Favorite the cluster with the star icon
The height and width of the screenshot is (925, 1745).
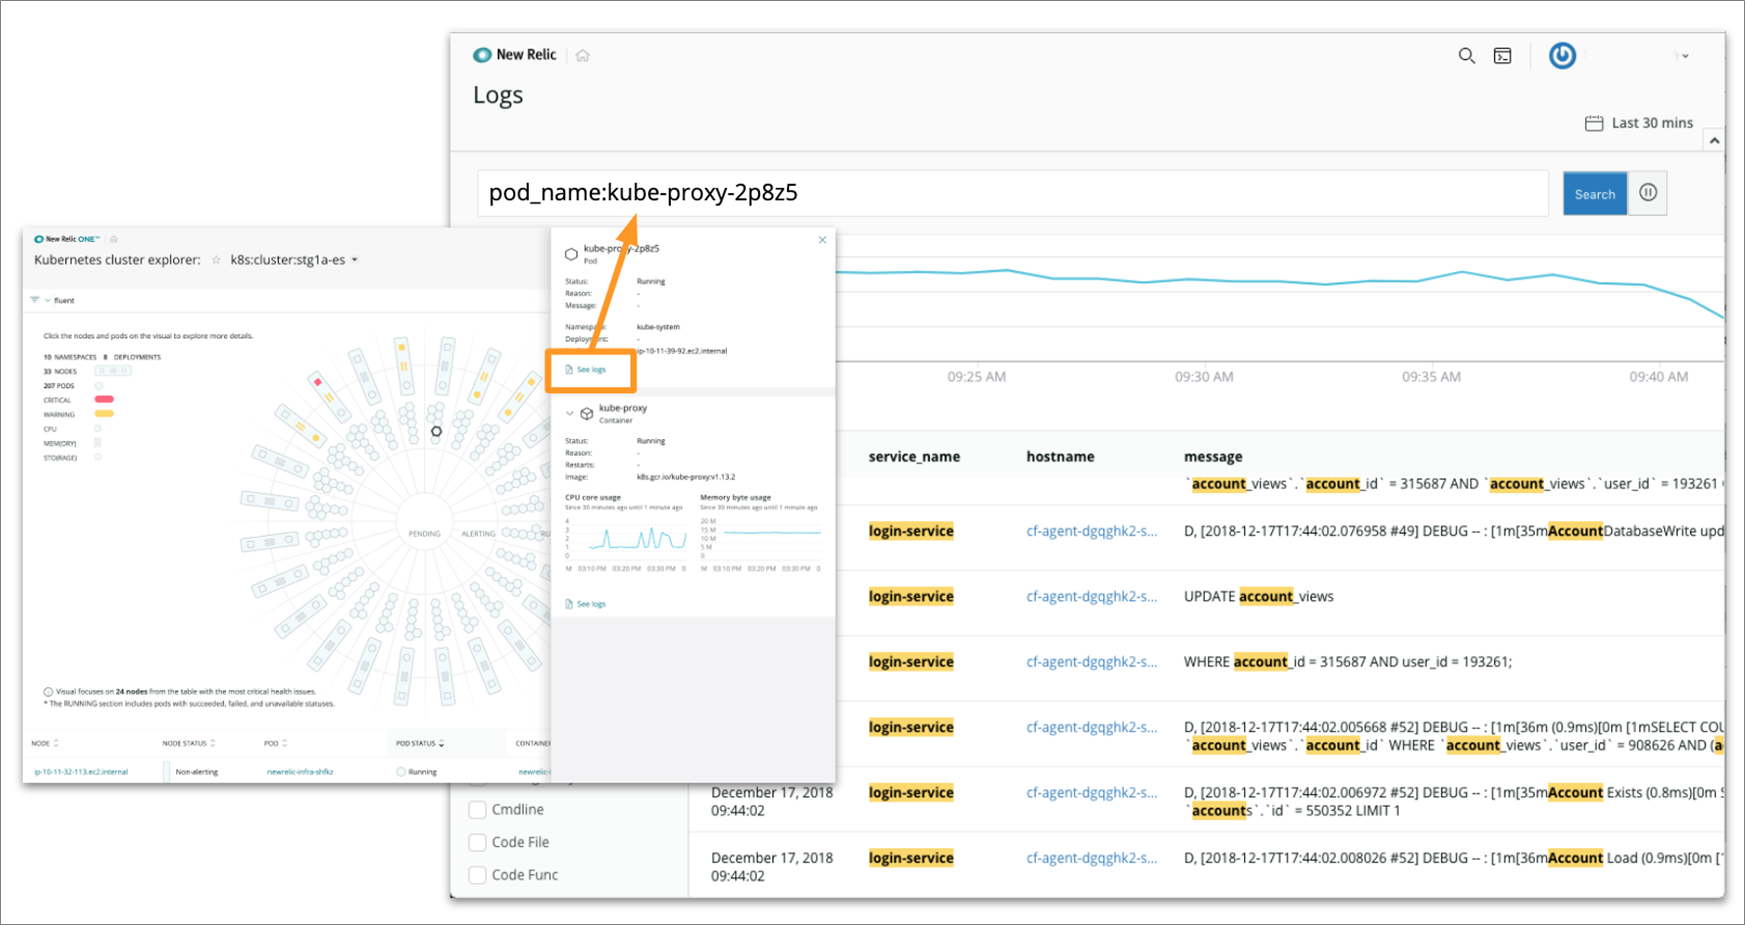click(x=216, y=260)
